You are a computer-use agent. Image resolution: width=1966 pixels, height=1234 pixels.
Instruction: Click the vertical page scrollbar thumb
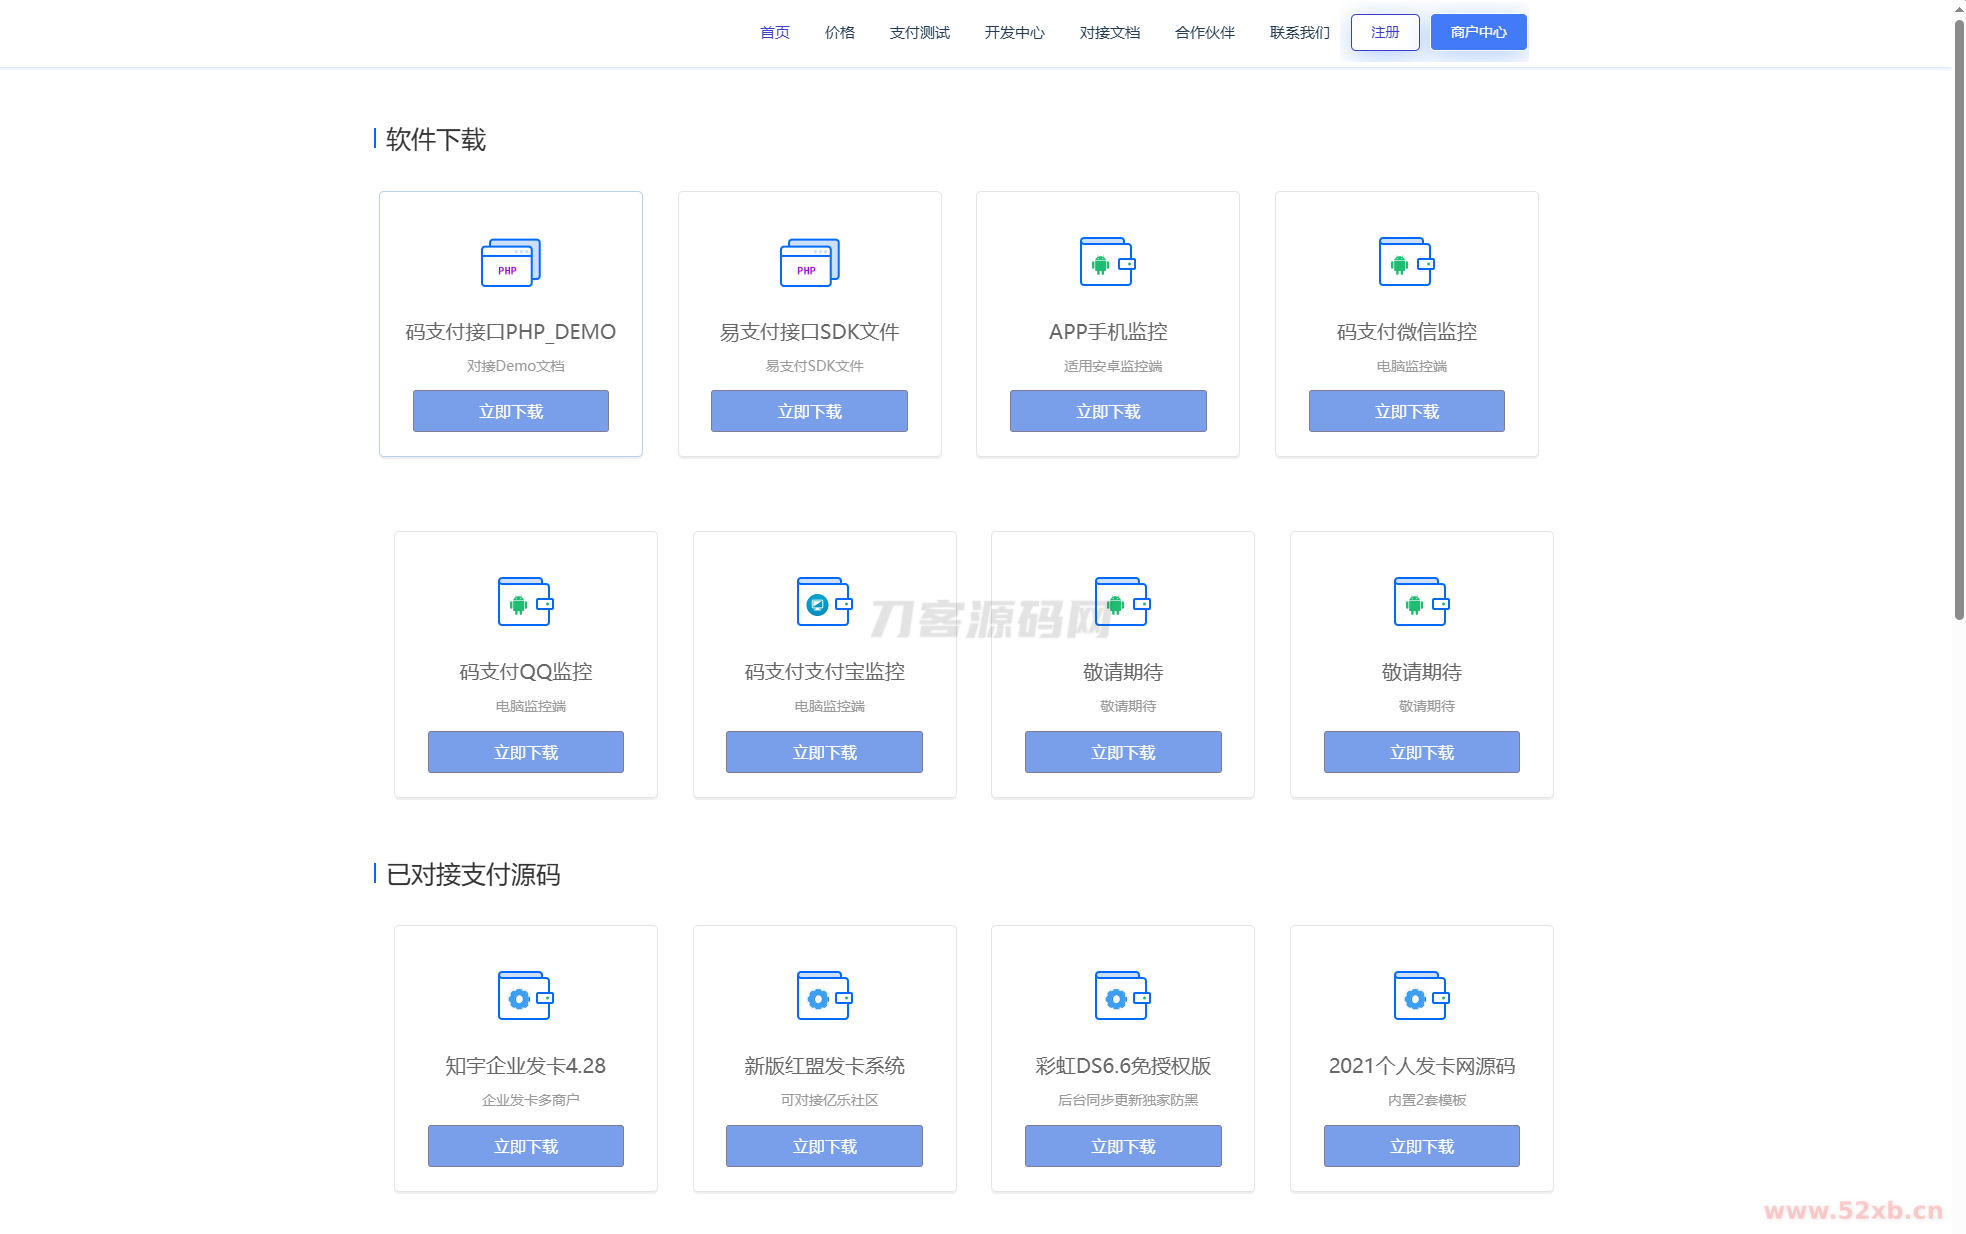[x=1959, y=320]
